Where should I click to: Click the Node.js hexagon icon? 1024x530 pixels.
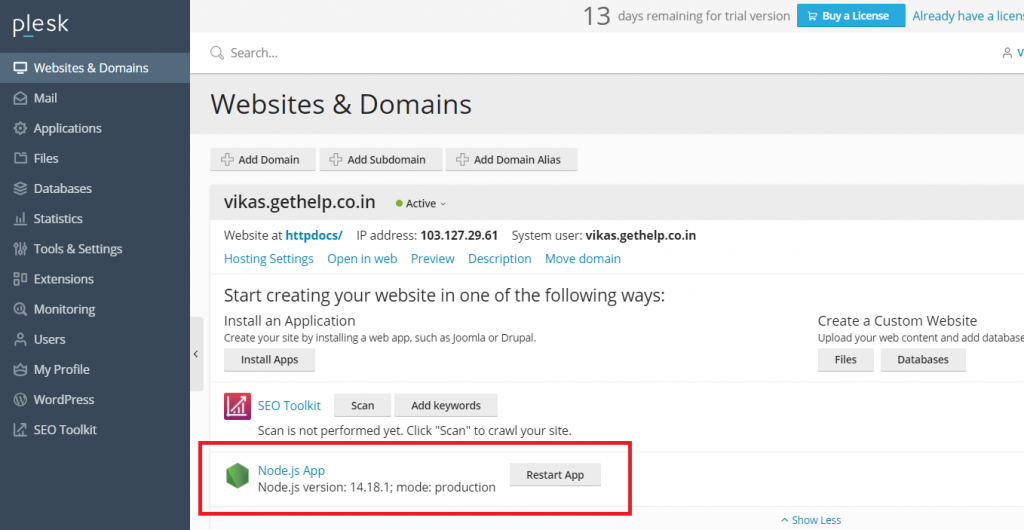coord(237,477)
